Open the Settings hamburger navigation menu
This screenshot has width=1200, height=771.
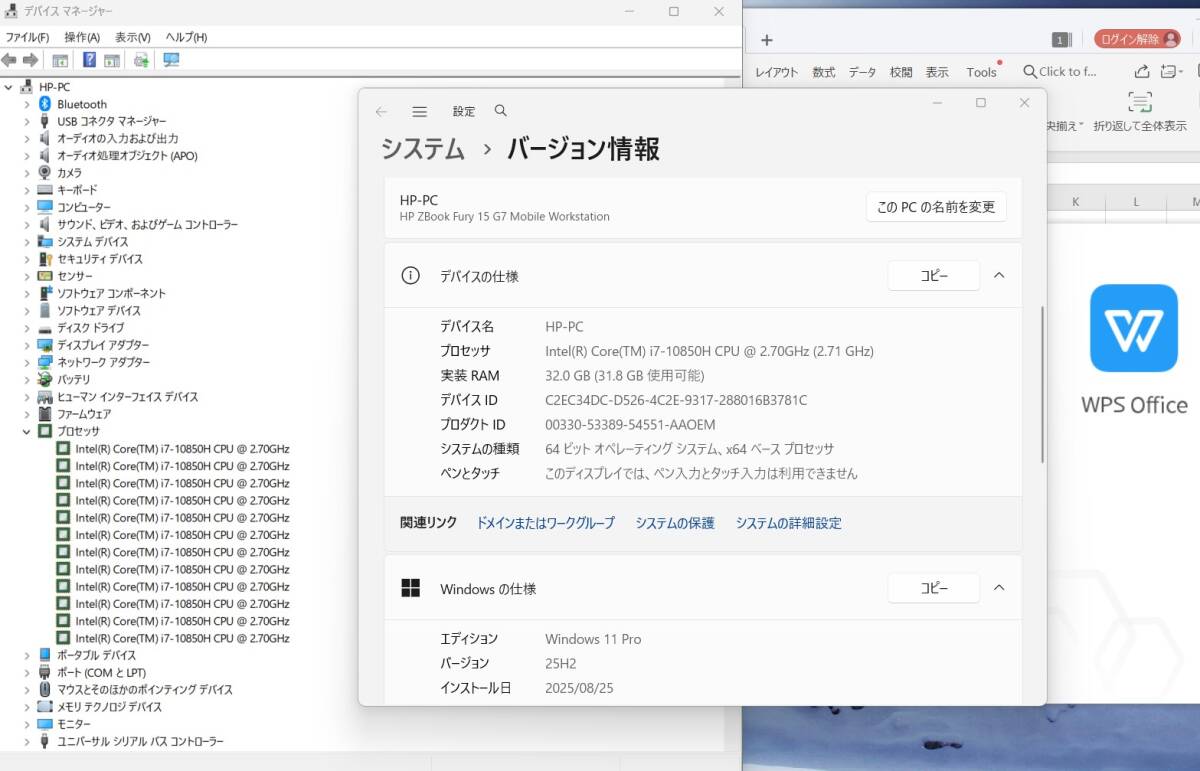tap(419, 112)
